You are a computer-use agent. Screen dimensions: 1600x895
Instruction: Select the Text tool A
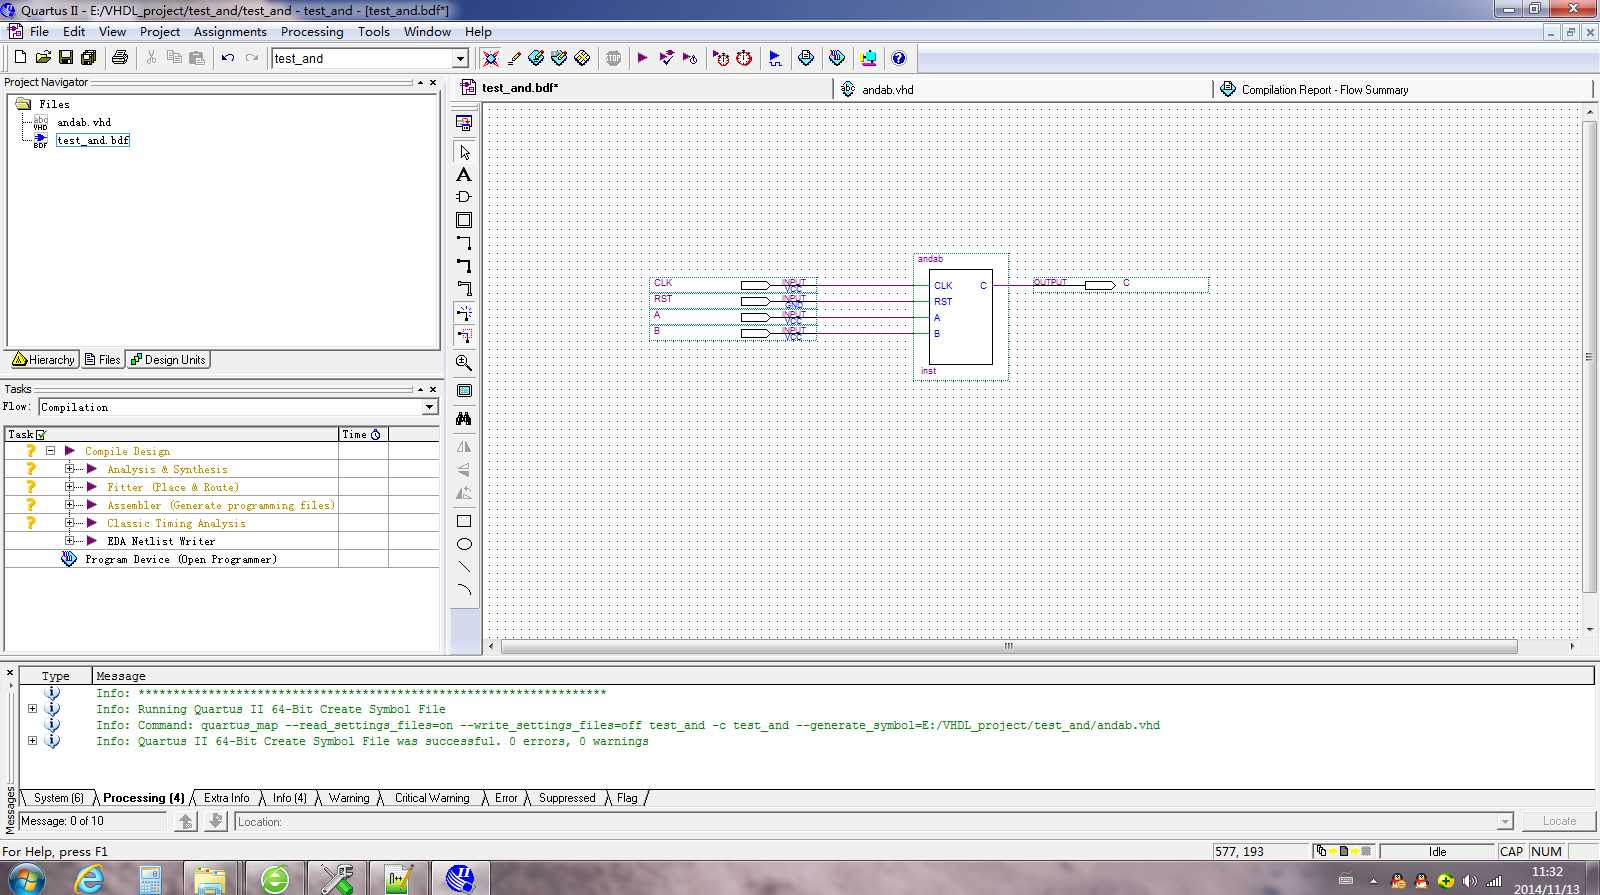click(x=464, y=175)
